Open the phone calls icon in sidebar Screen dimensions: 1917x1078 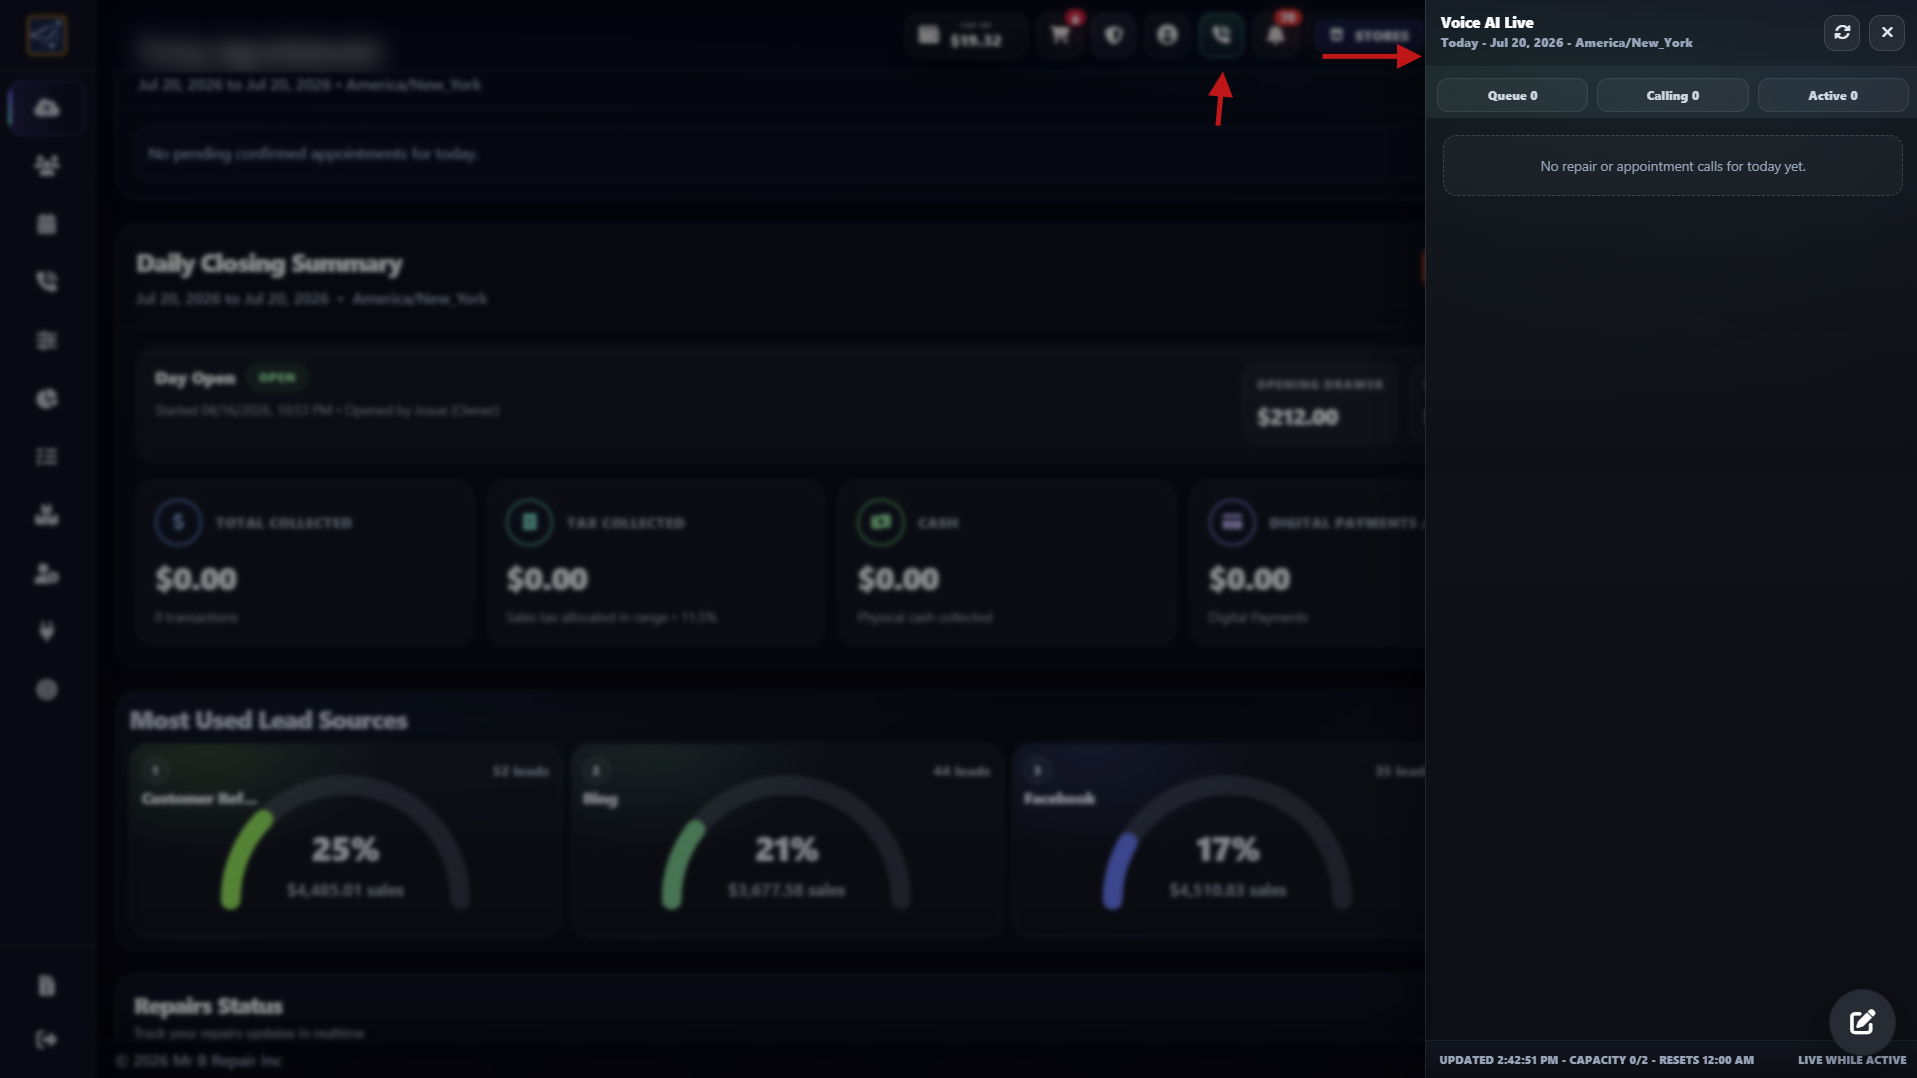pos(46,282)
